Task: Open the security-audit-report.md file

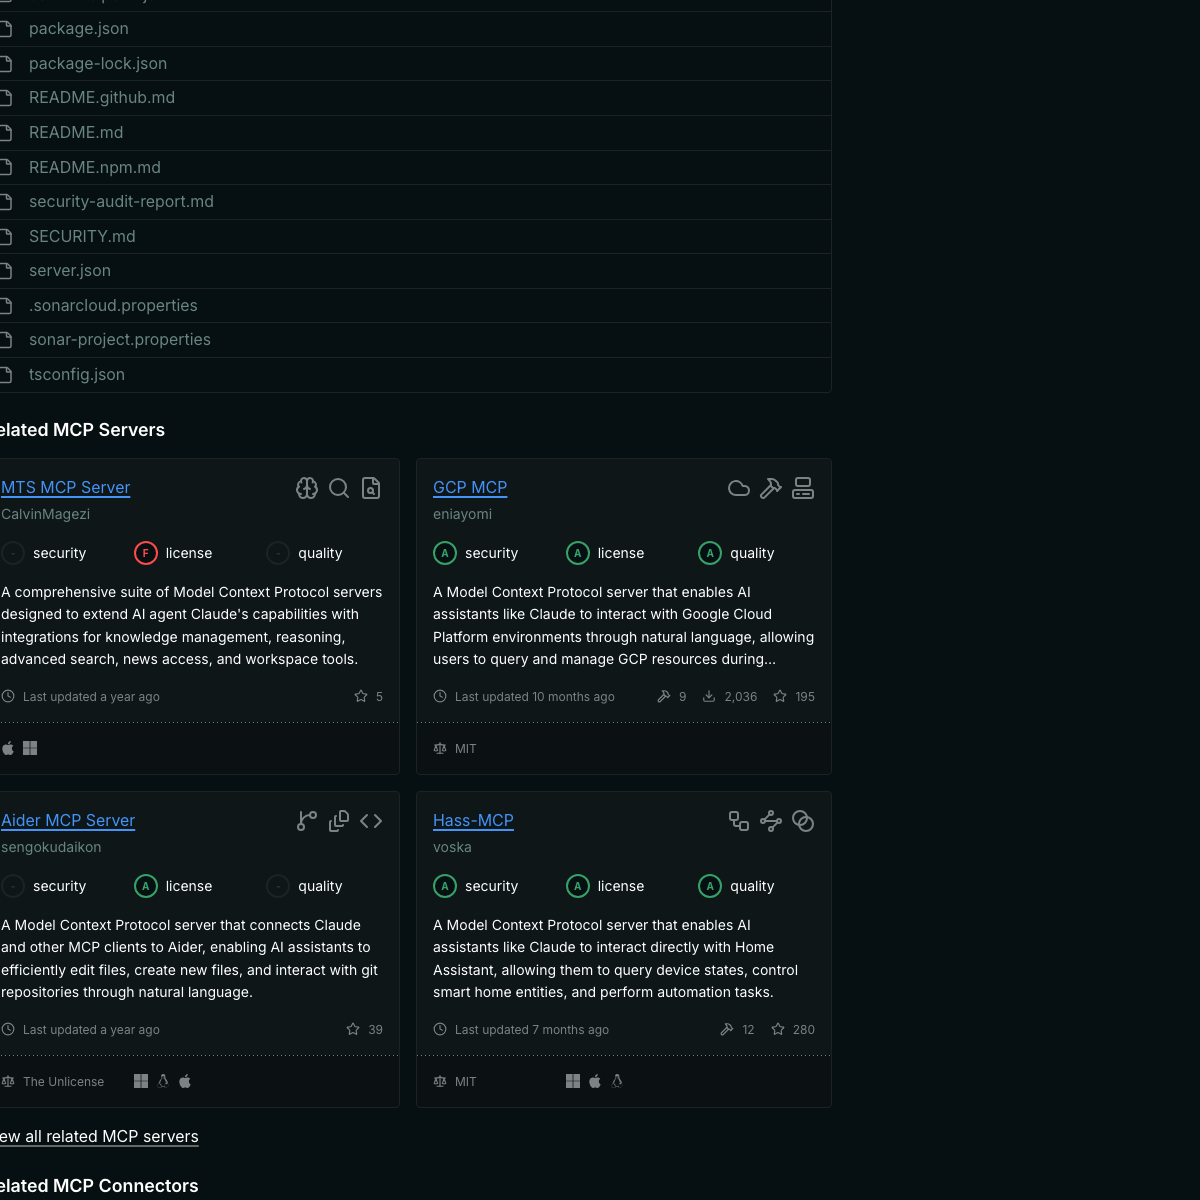Action: click(121, 202)
